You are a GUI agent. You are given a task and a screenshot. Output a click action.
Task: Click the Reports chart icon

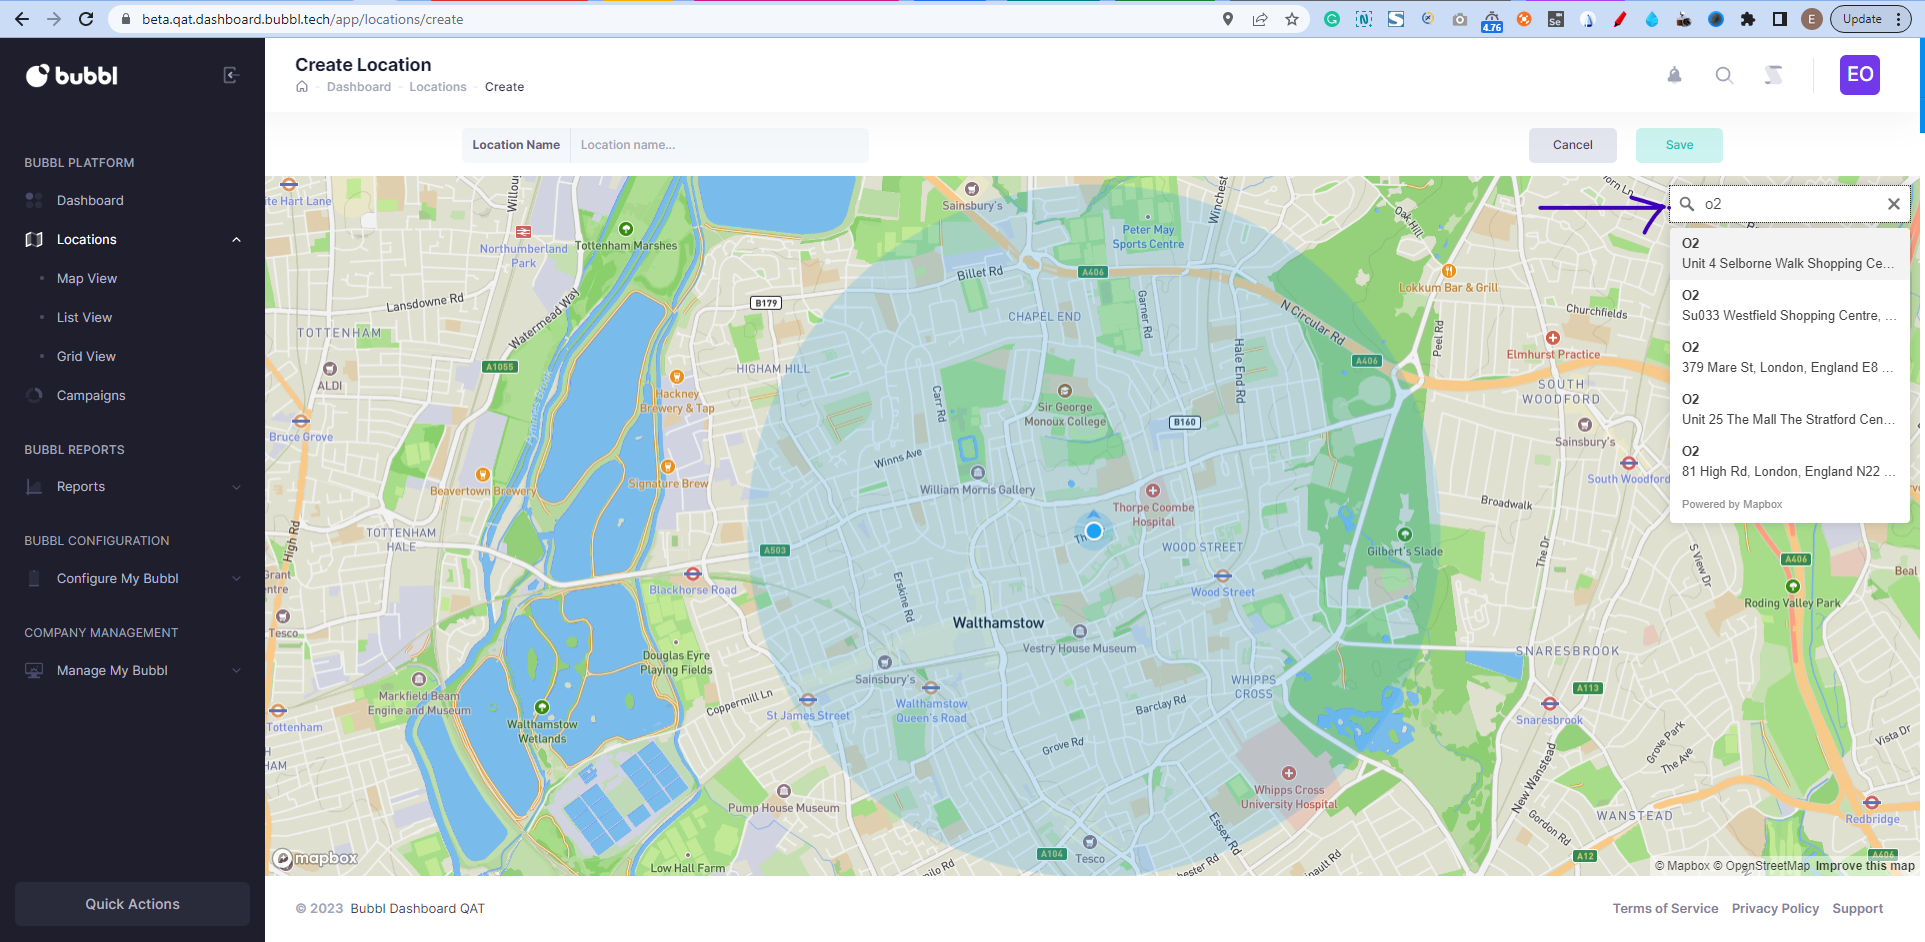pyautogui.click(x=34, y=487)
